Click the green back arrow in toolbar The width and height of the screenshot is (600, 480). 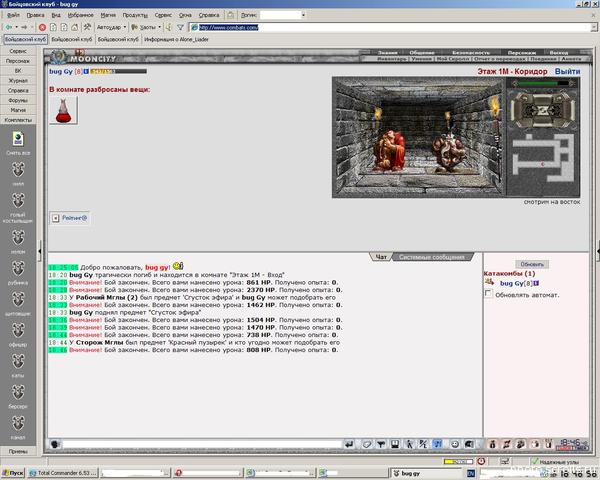[8, 27]
